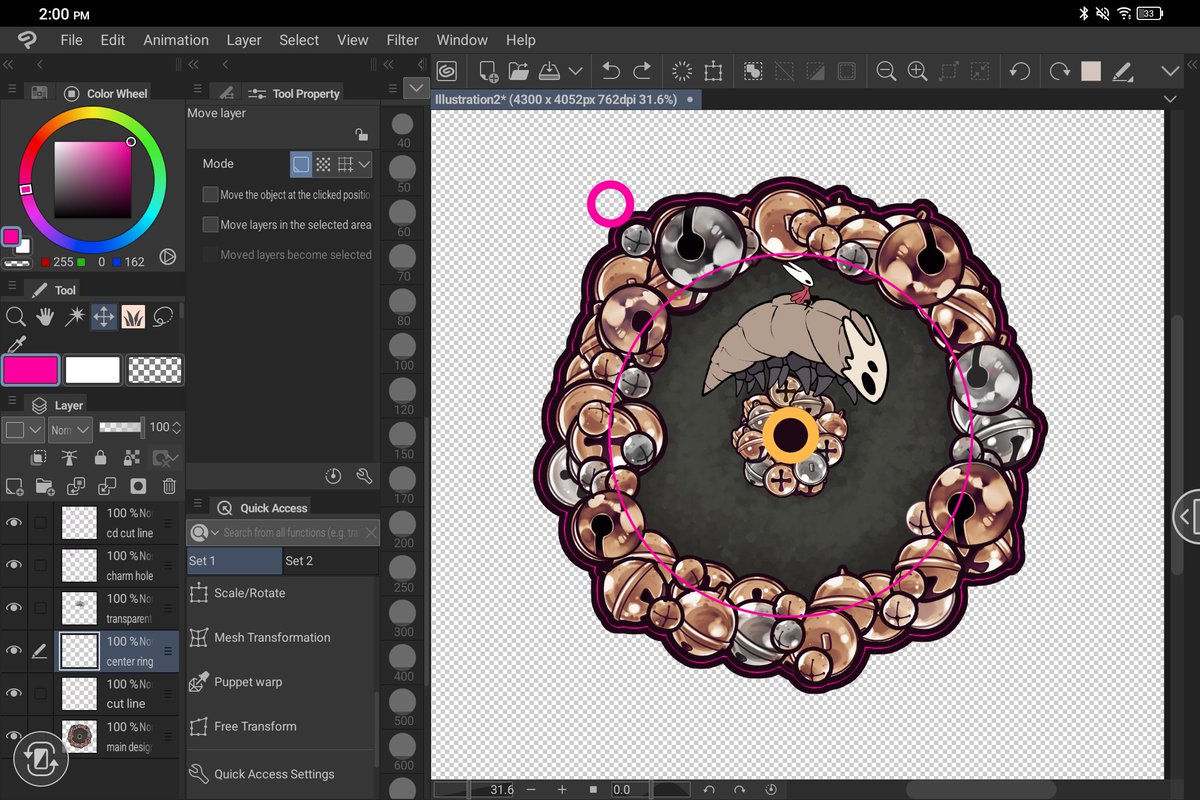Switch to the Set 2 tab

click(x=299, y=561)
